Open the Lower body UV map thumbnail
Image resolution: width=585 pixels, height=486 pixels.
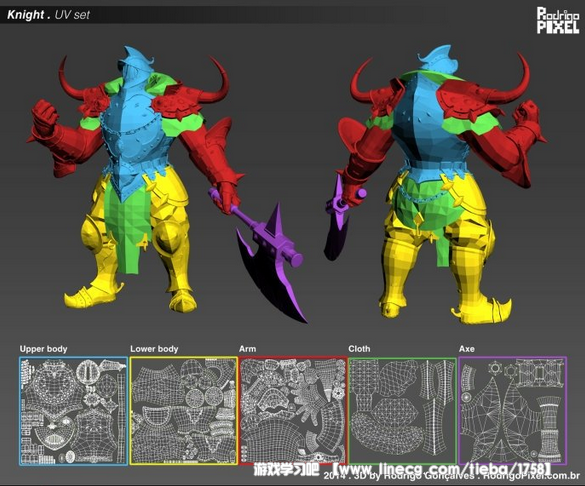pyautogui.click(x=184, y=411)
